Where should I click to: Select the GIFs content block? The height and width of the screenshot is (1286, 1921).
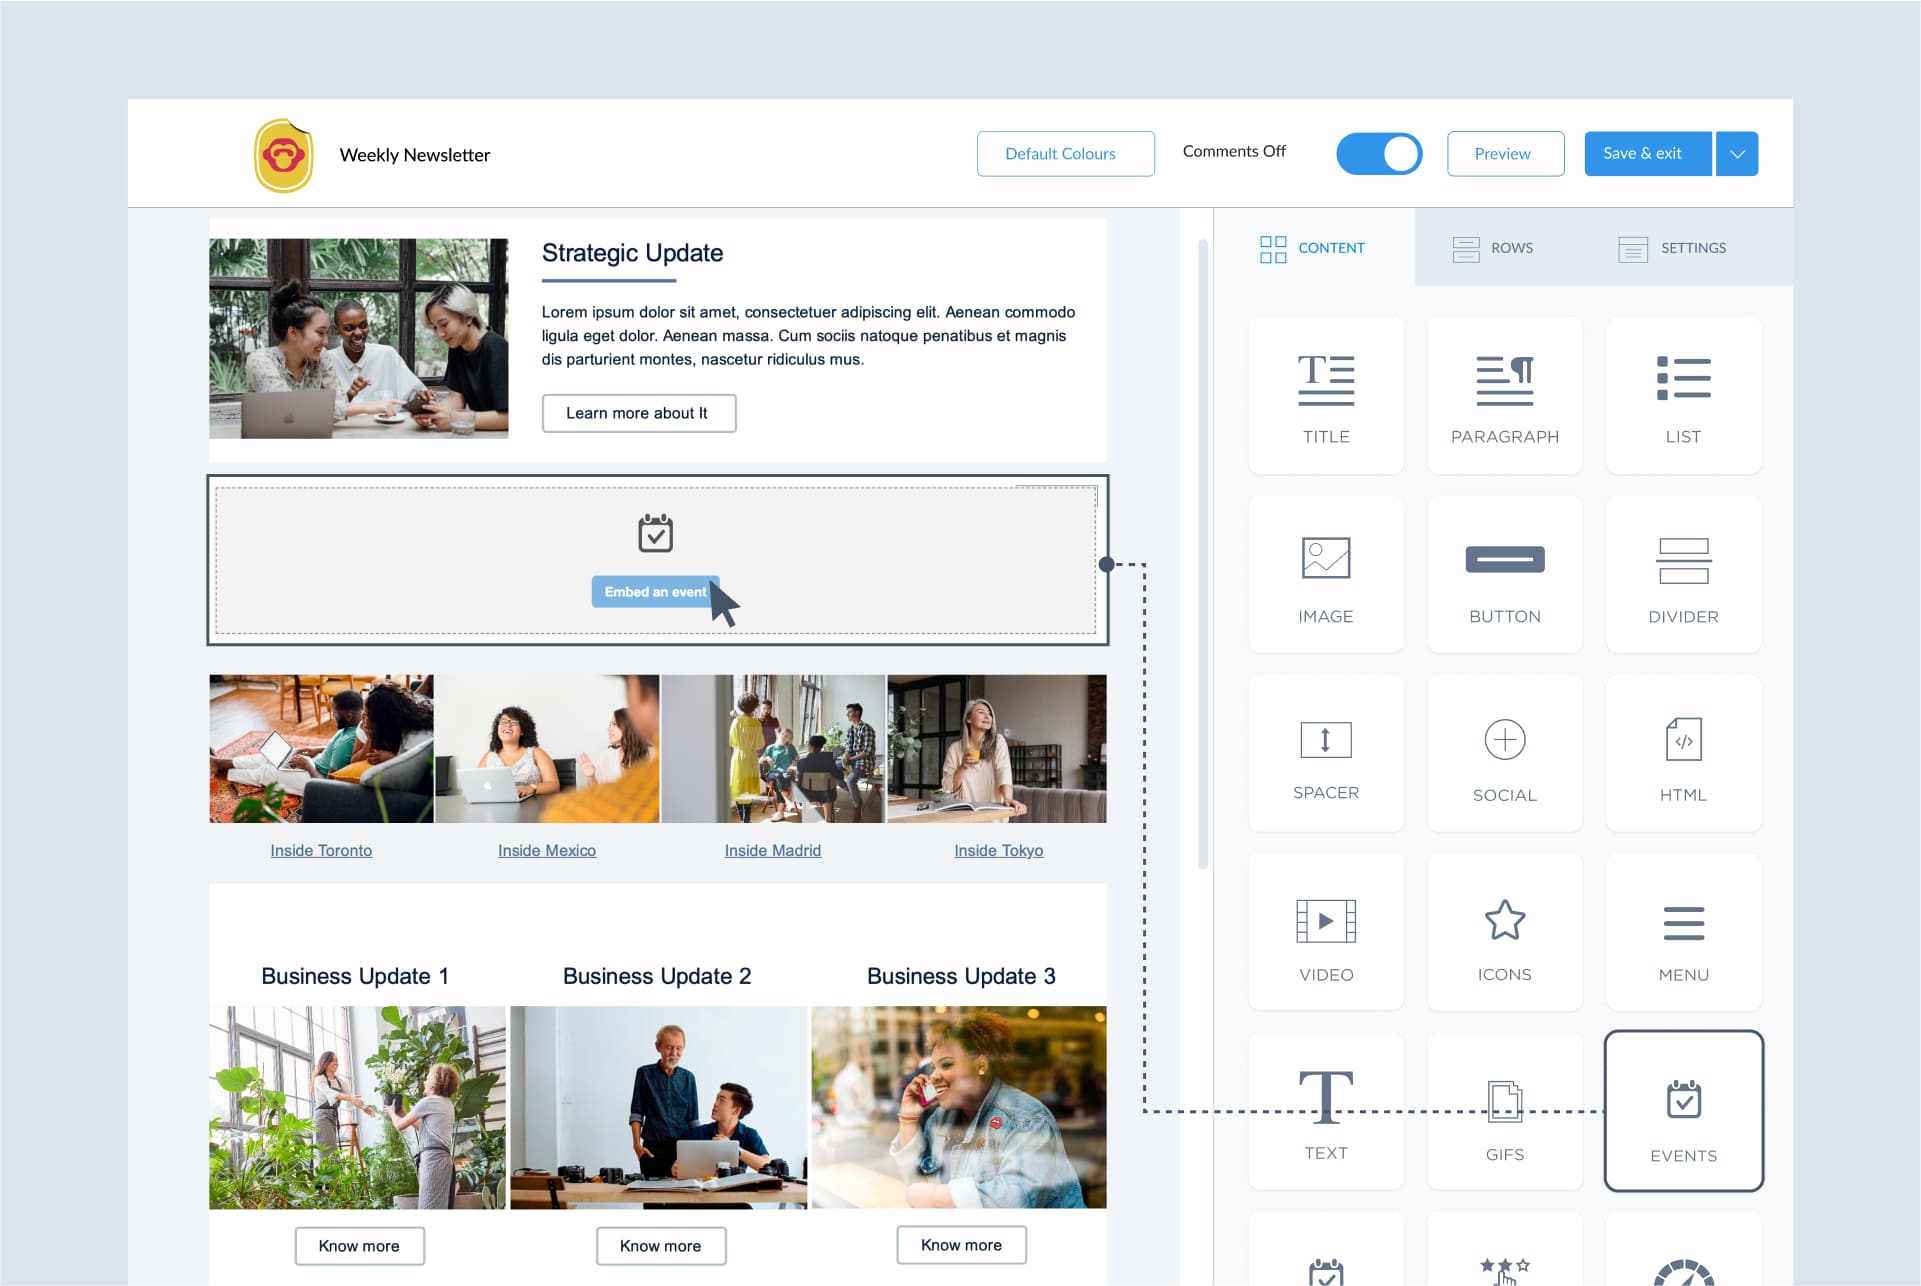(1502, 1112)
